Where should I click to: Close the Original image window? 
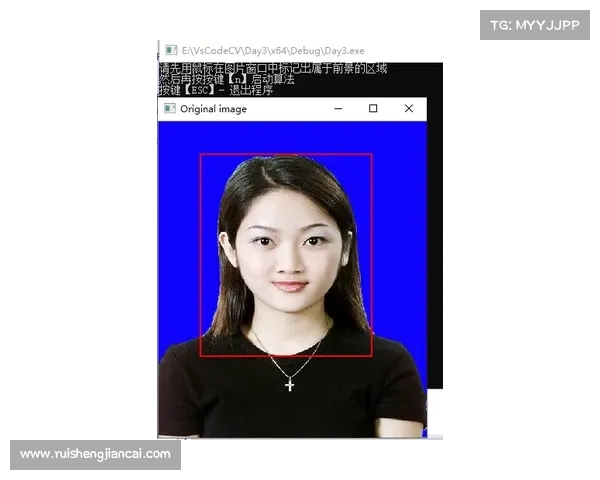(408, 108)
